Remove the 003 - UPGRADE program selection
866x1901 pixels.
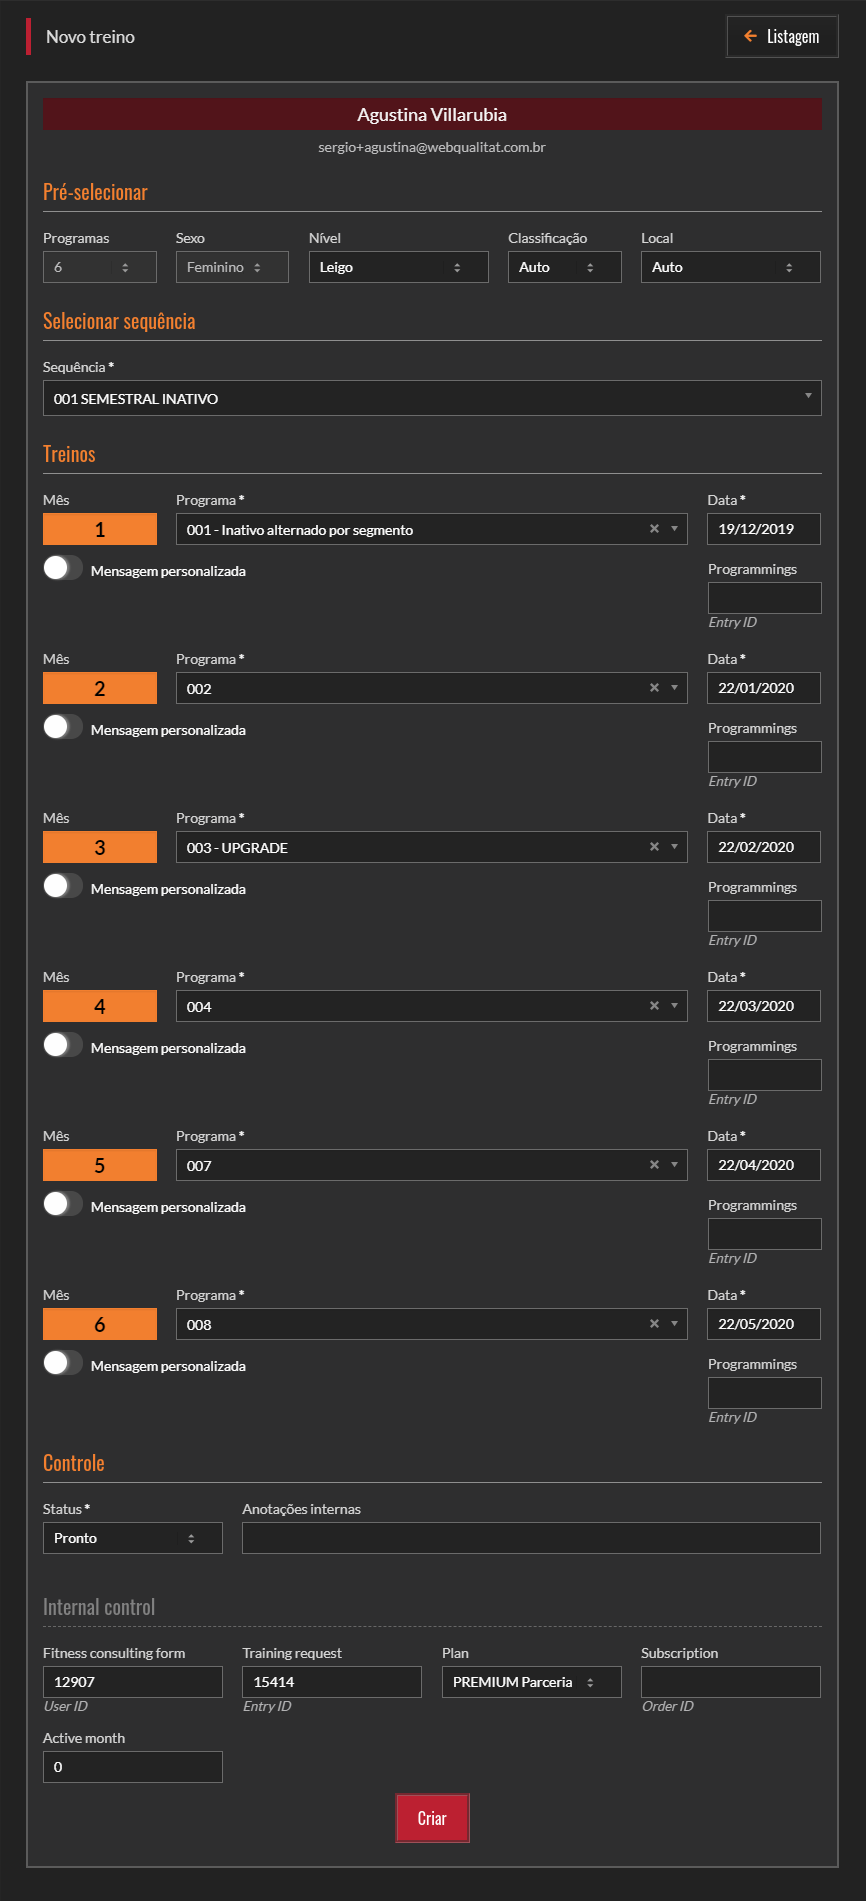click(x=654, y=847)
